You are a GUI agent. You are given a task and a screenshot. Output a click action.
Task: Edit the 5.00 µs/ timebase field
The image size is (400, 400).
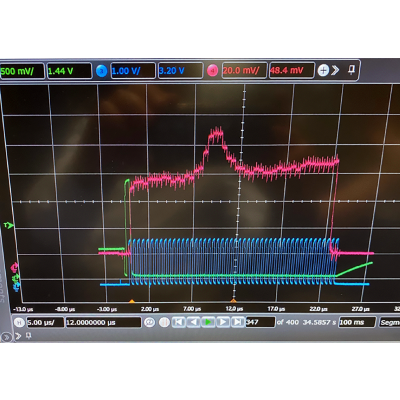45,322
